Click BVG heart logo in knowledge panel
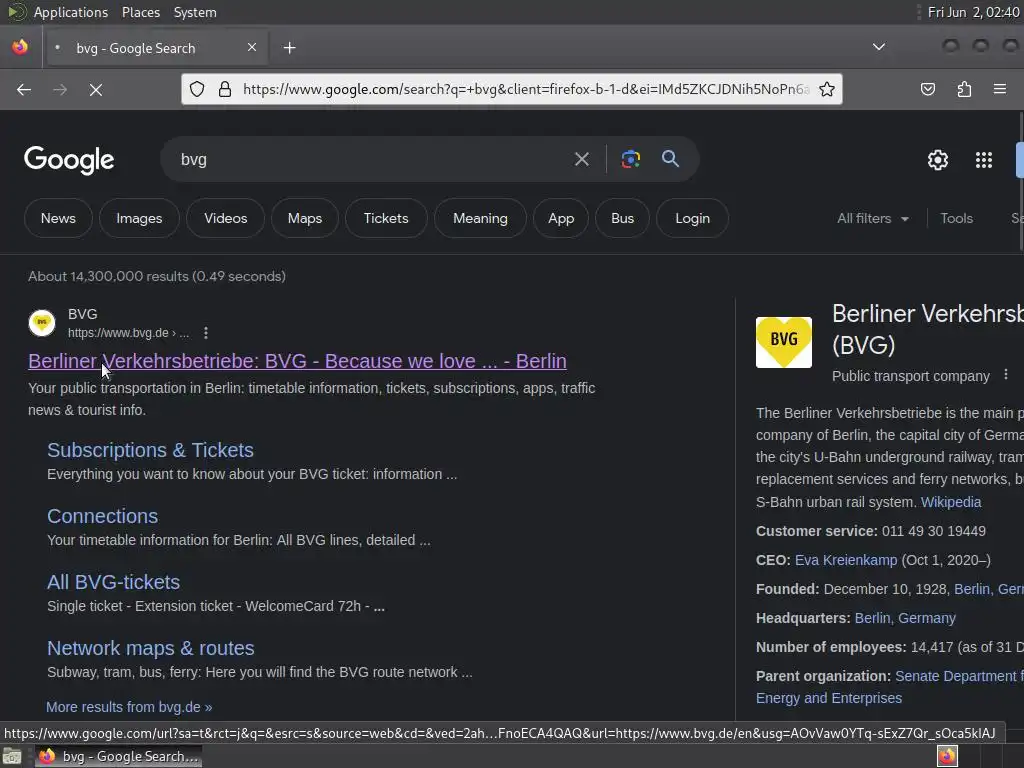Viewport: 1024px width, 768px height. [x=784, y=342]
